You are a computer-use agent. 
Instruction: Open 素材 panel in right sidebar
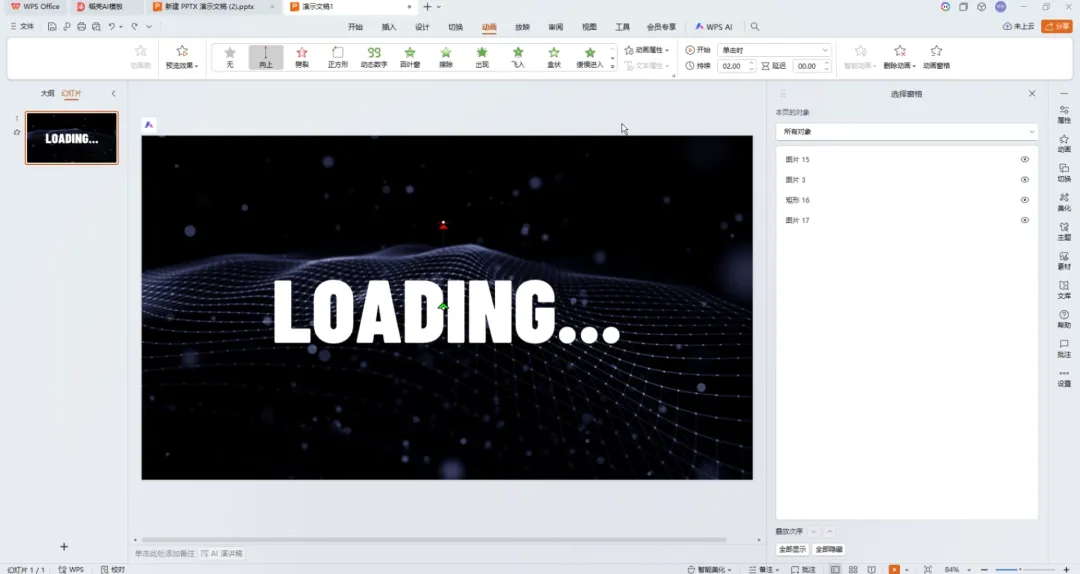pos(1064,260)
